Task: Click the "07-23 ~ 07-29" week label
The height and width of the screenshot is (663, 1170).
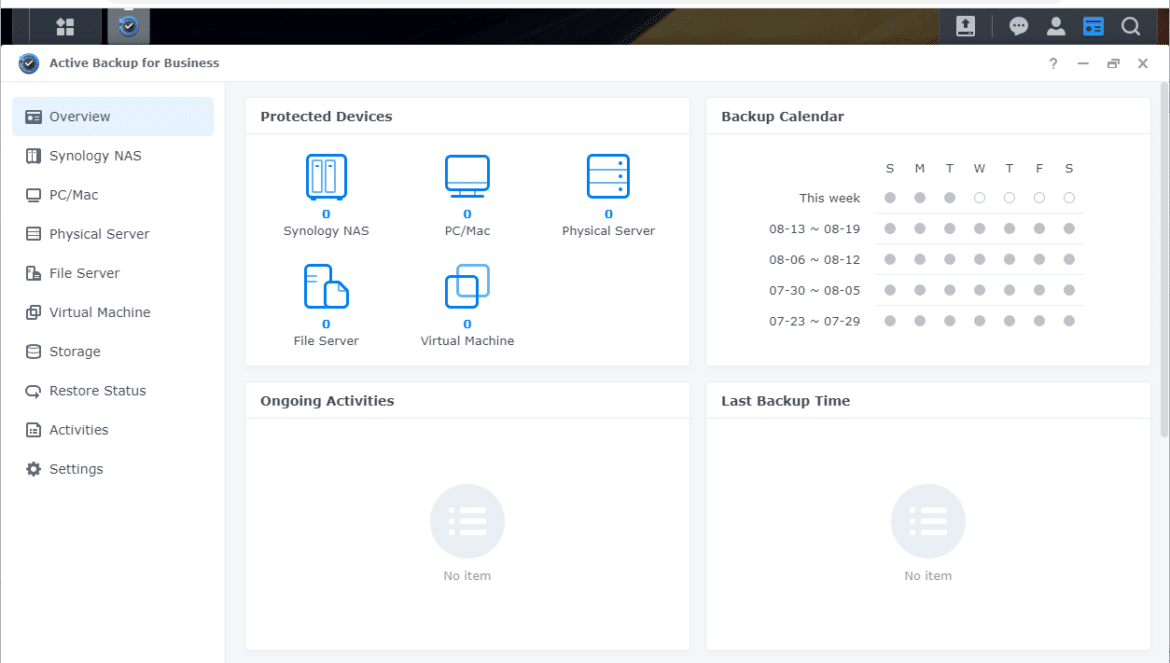Action: (x=815, y=321)
